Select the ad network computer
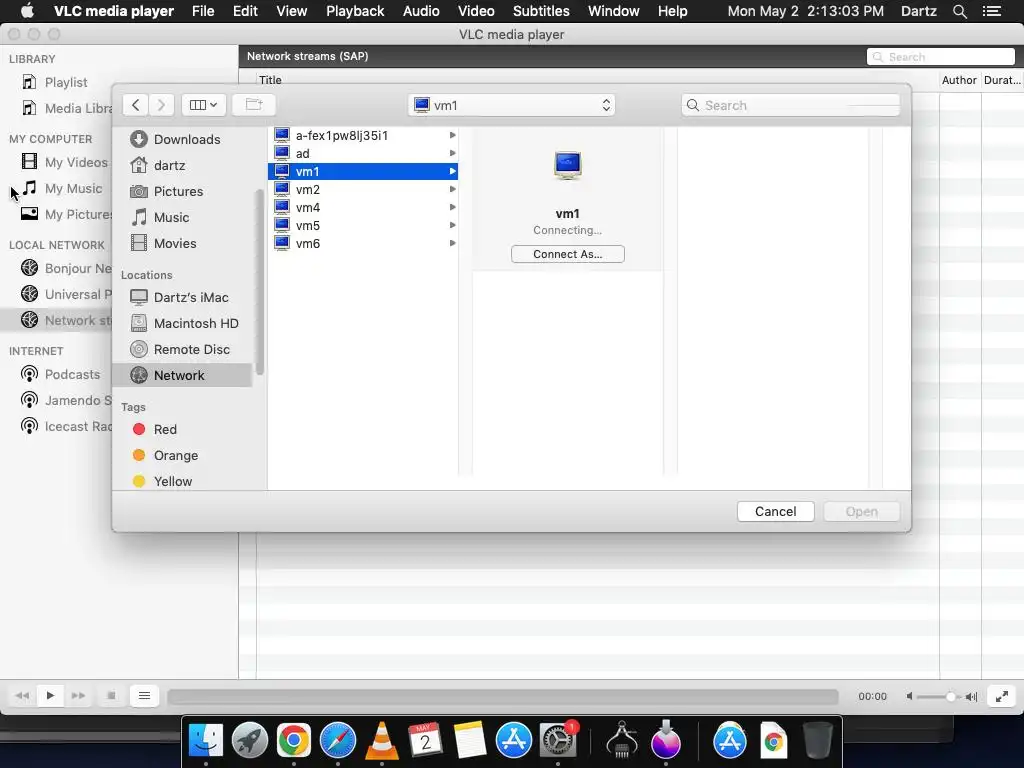This screenshot has height=768, width=1024. 363,153
